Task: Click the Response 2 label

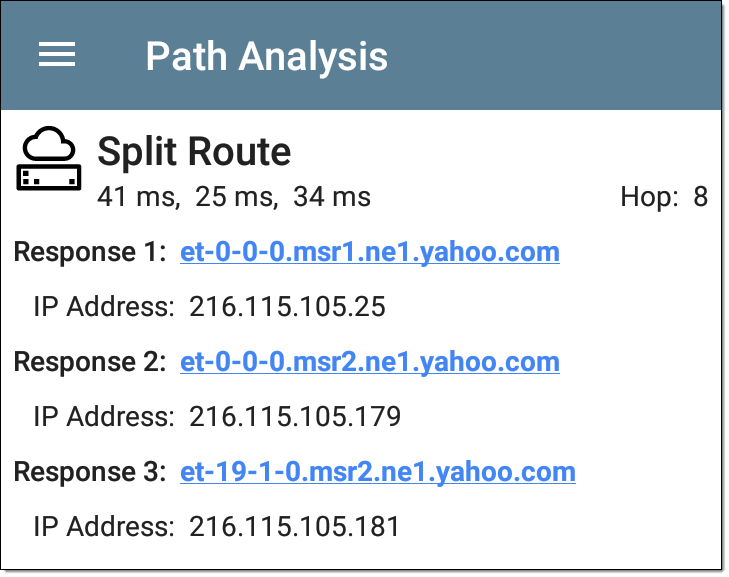Action: click(x=90, y=362)
